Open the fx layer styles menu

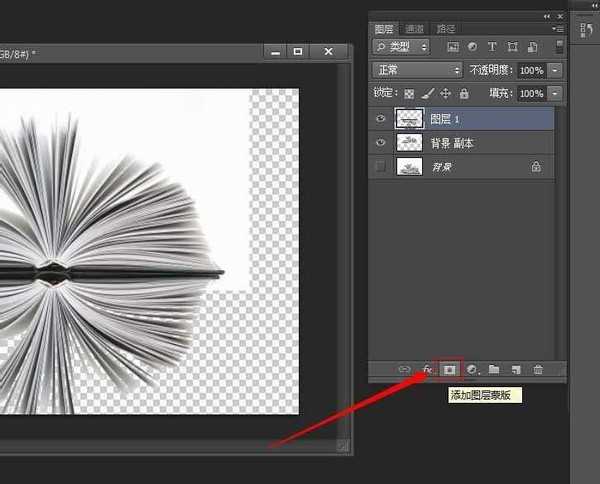coord(427,369)
